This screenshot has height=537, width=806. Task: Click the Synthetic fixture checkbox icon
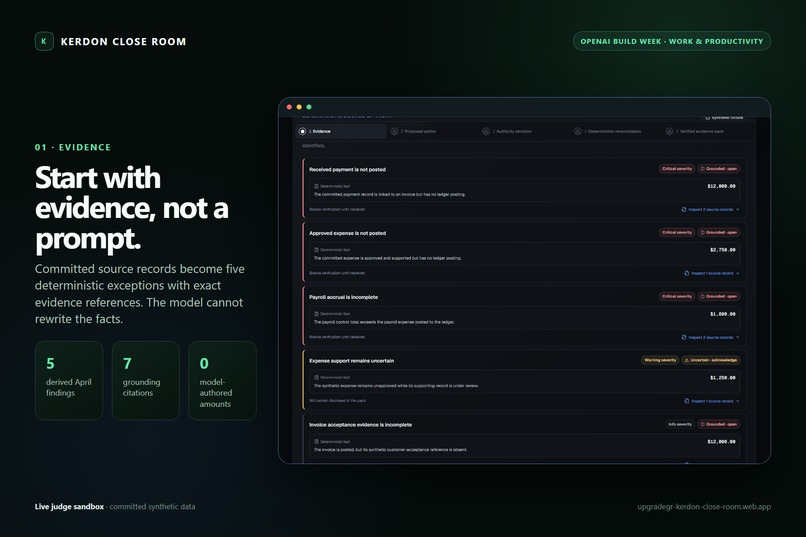pos(707,118)
